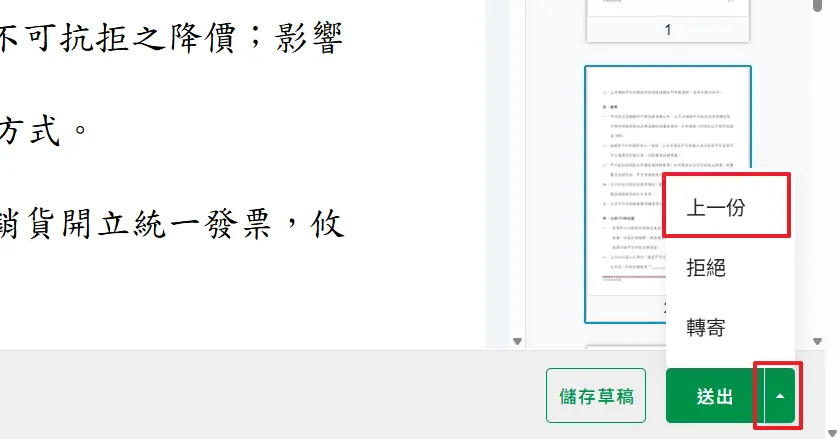
Task: Open the dropdown arrow beside 送出
Action: click(x=780, y=396)
